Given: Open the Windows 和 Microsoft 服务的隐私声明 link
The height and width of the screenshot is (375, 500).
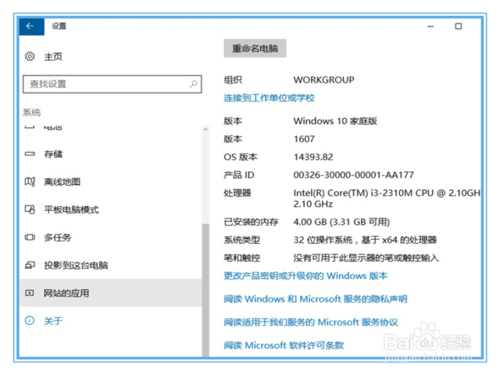Looking at the screenshot, I should point(315,299).
